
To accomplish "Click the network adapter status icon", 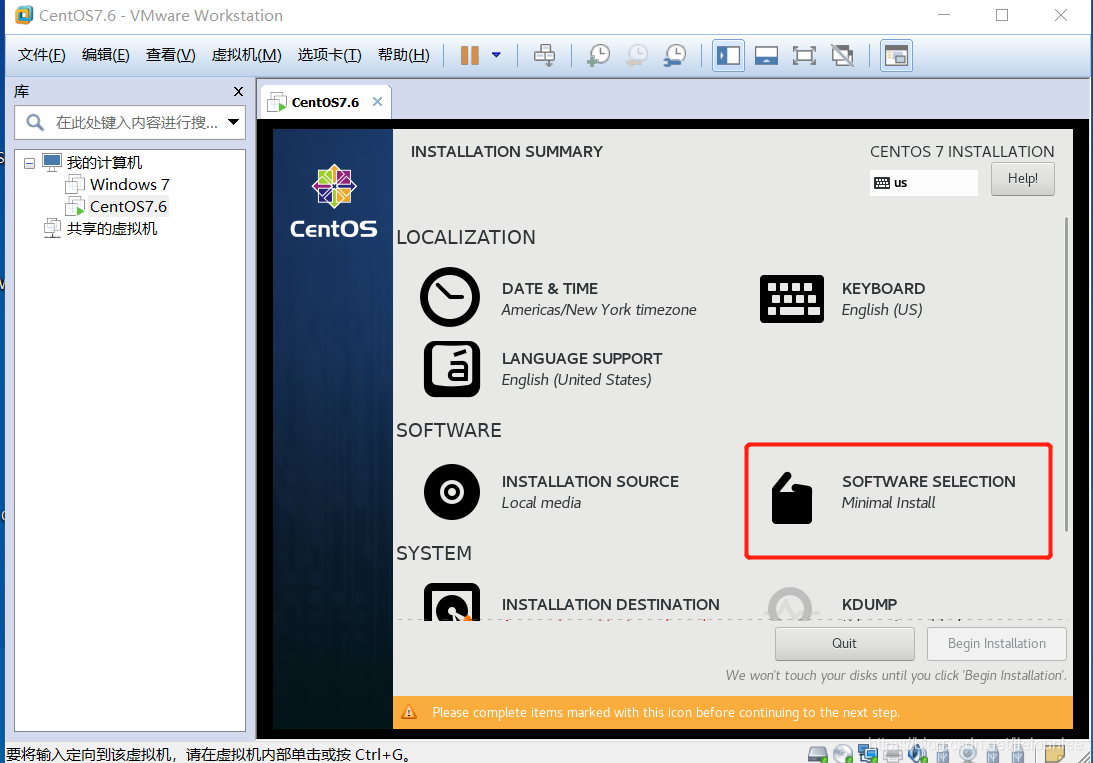I will click(868, 754).
